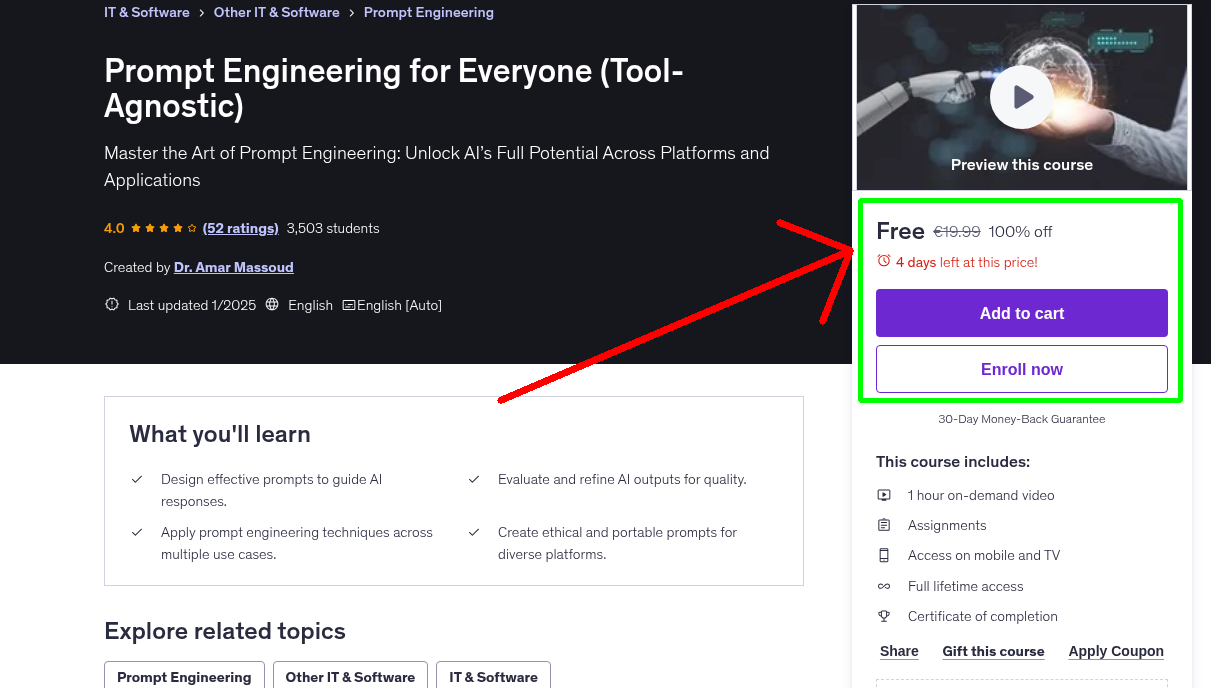Click the 4.0 rating number

click(114, 228)
